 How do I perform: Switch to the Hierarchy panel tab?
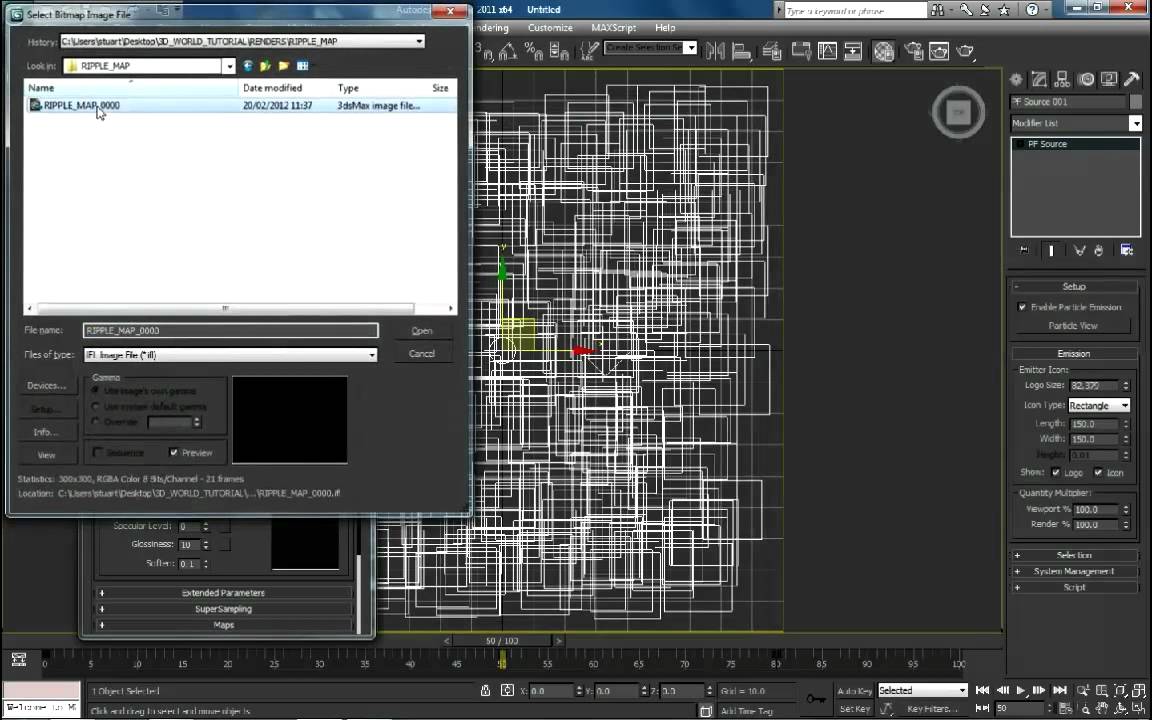1062,79
